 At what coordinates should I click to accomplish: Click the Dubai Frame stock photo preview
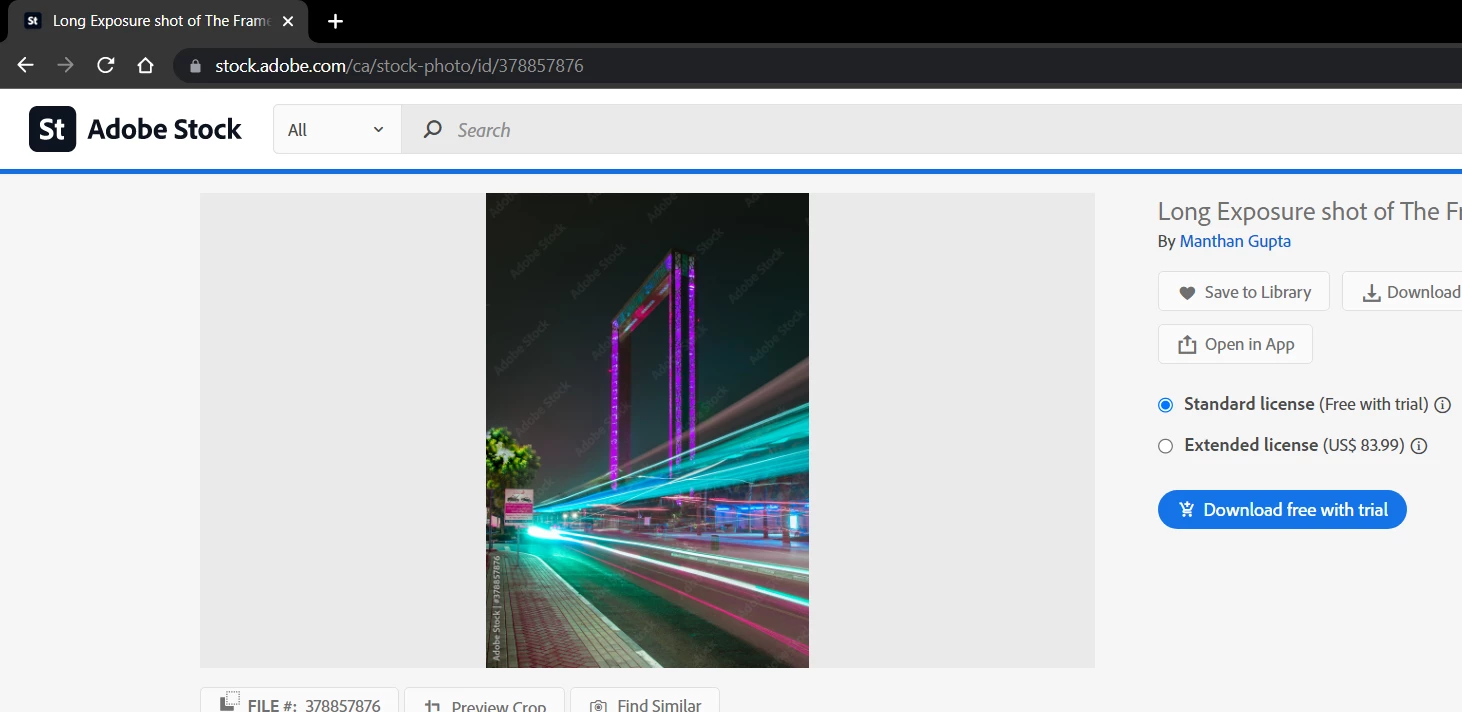(x=647, y=430)
